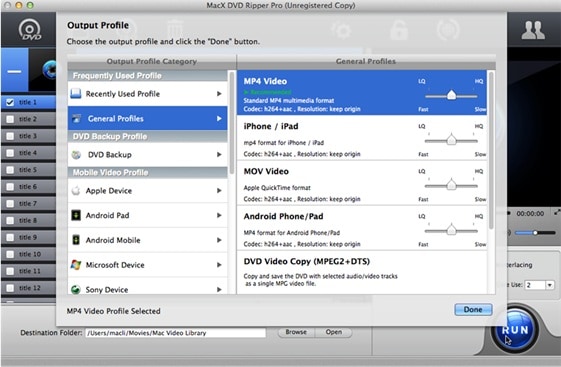Image resolution: width=561 pixels, height=367 pixels.
Task: Click General Profiles category icon
Action: click(x=77, y=118)
